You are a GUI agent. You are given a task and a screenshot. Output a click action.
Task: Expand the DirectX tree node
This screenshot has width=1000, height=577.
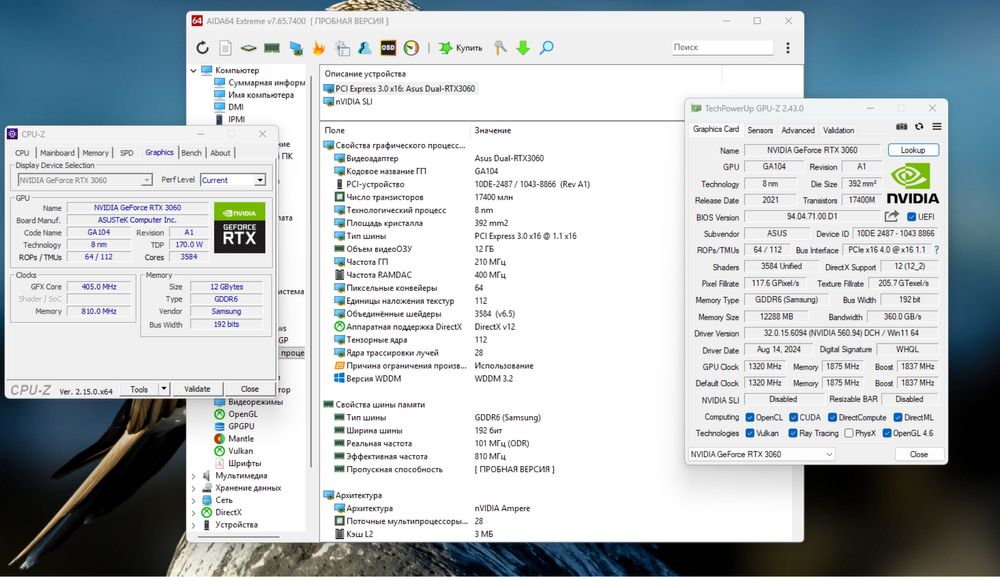[193, 513]
